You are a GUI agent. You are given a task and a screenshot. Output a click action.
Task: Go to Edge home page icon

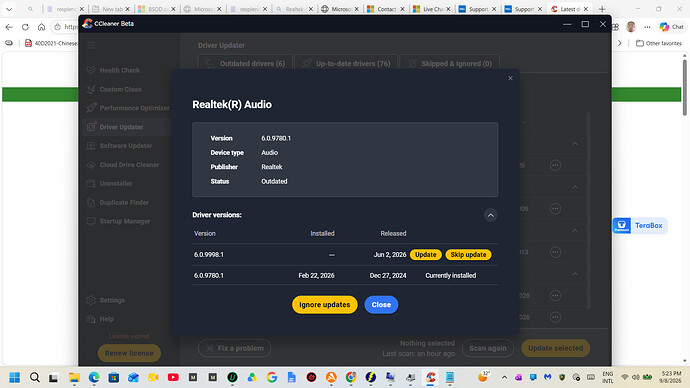(x=41, y=27)
